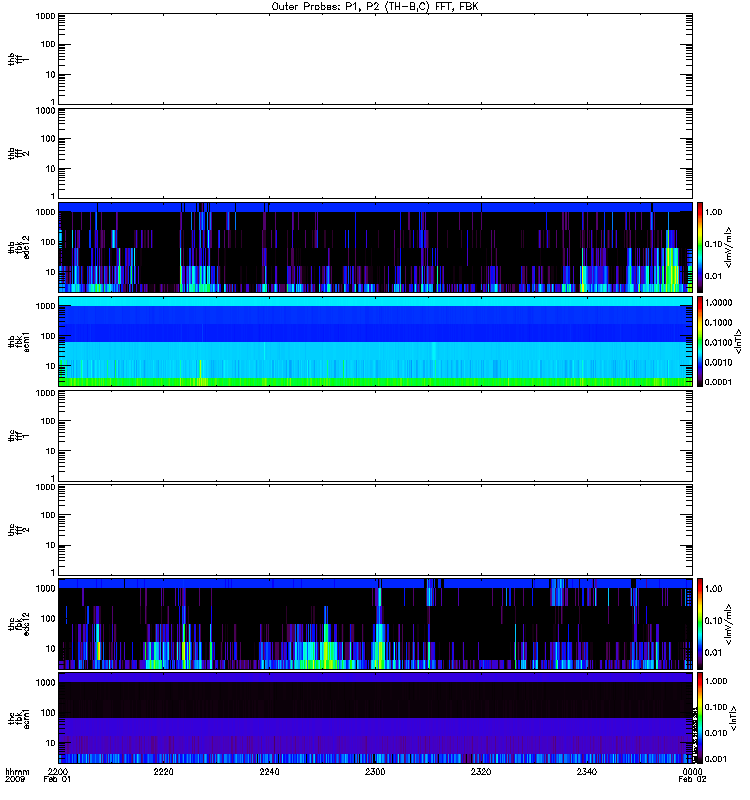Click the 'thc fff 1' y-axis title

[x=18, y=436]
